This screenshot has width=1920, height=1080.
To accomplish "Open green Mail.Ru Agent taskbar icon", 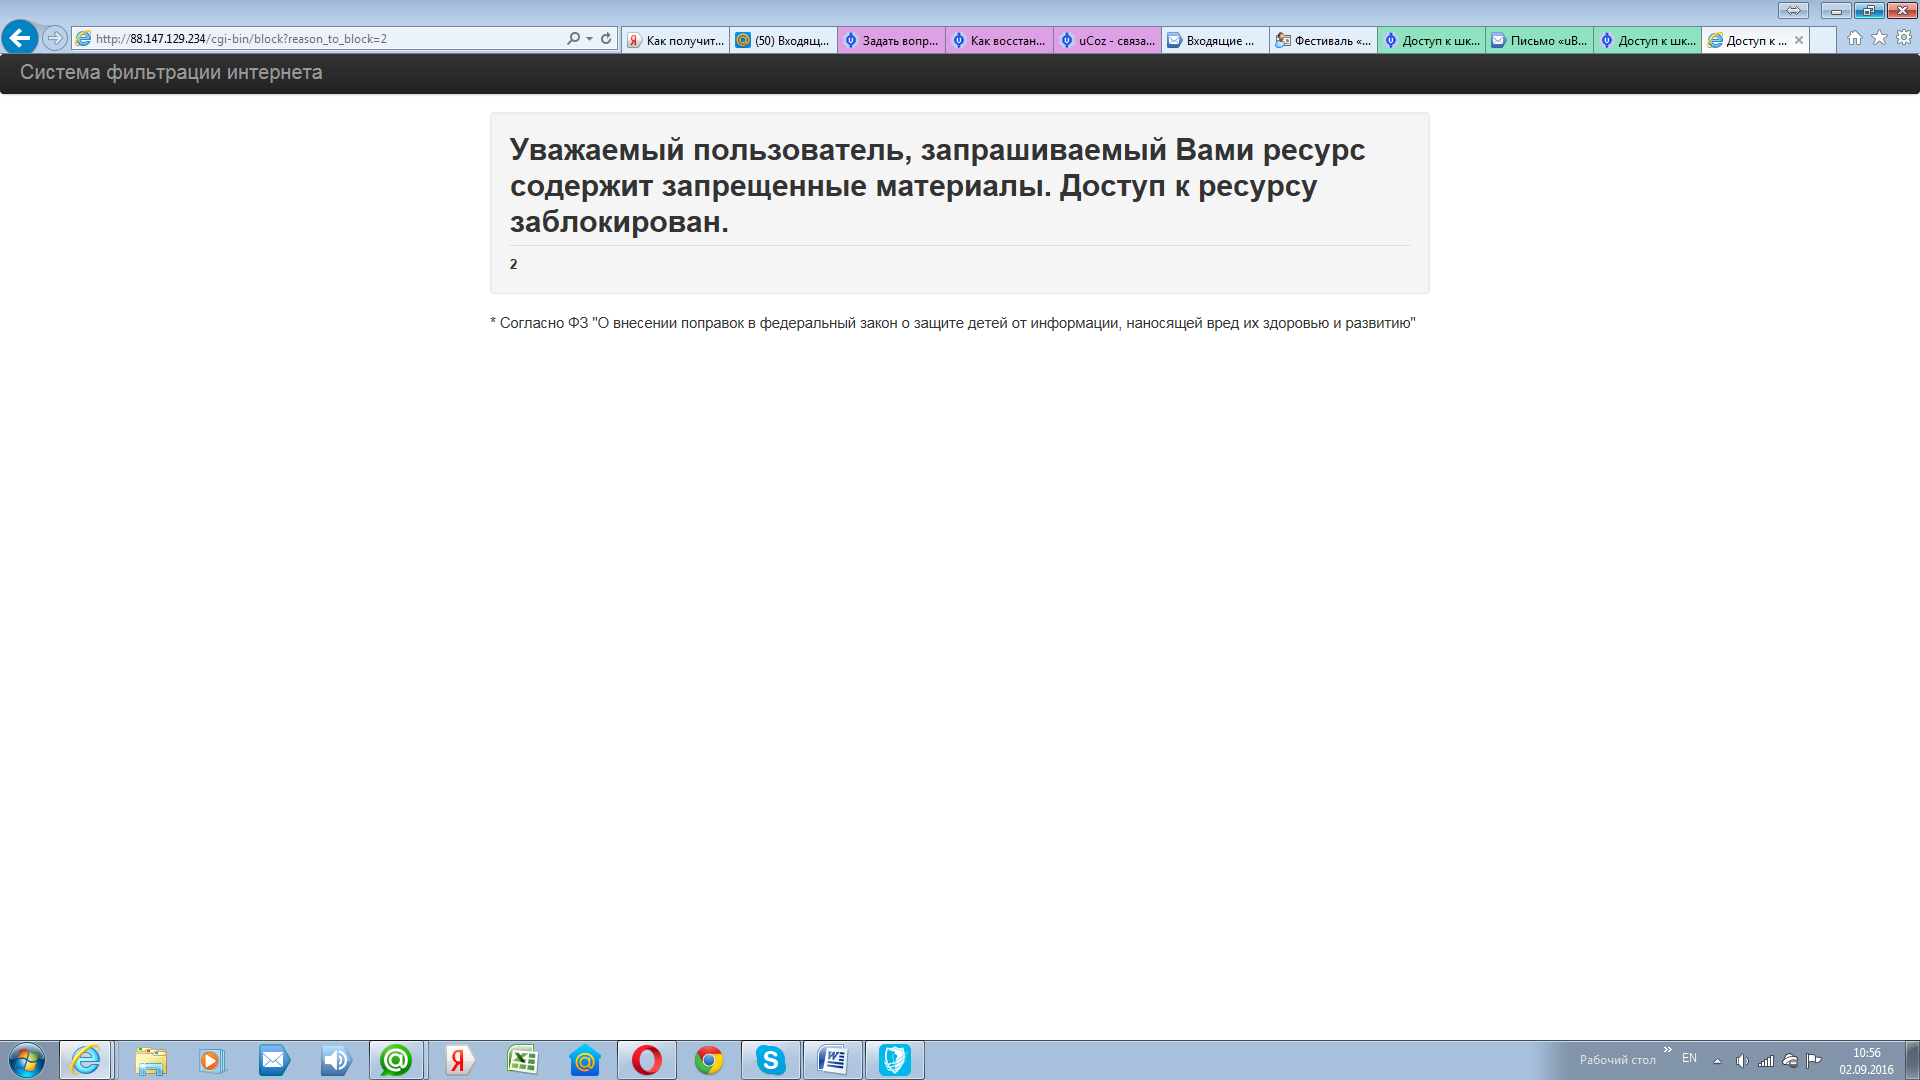I will tap(396, 1060).
